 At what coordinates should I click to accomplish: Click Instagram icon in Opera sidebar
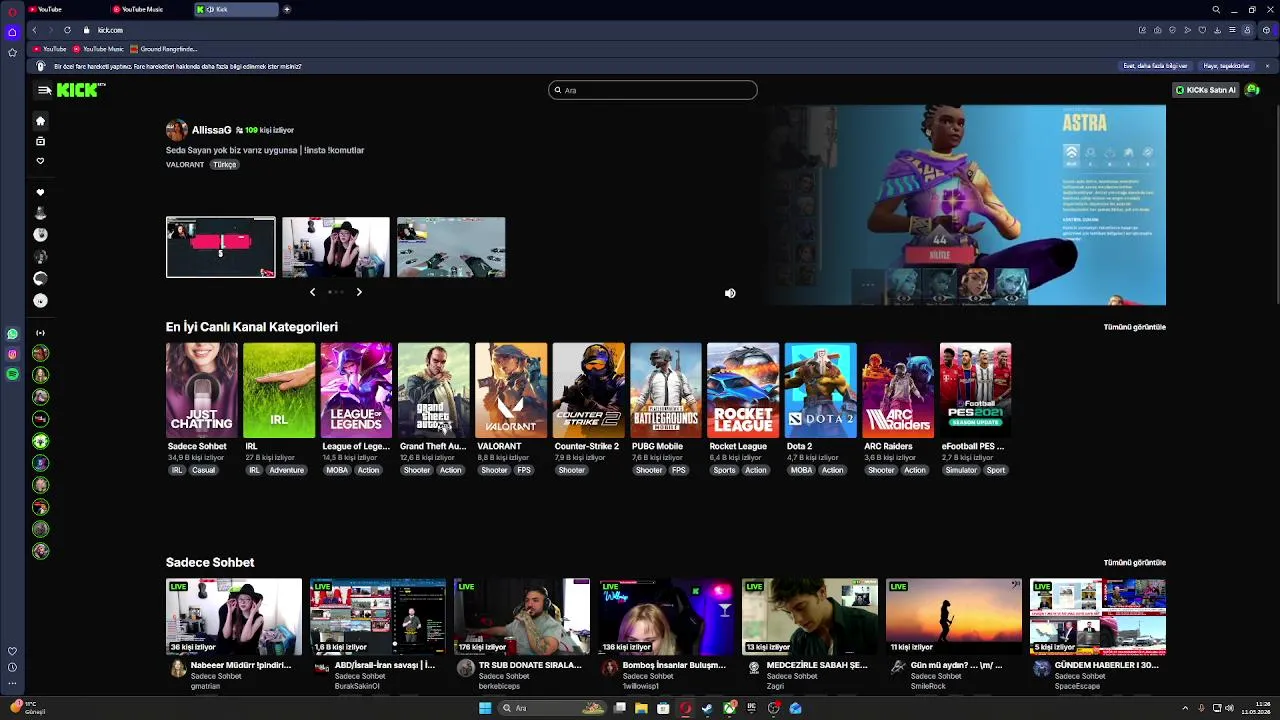pyautogui.click(x=12, y=354)
